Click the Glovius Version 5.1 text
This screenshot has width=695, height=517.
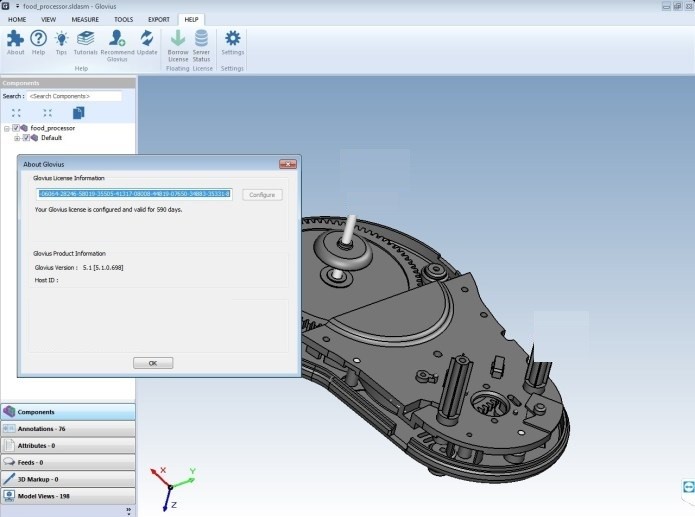79,268
